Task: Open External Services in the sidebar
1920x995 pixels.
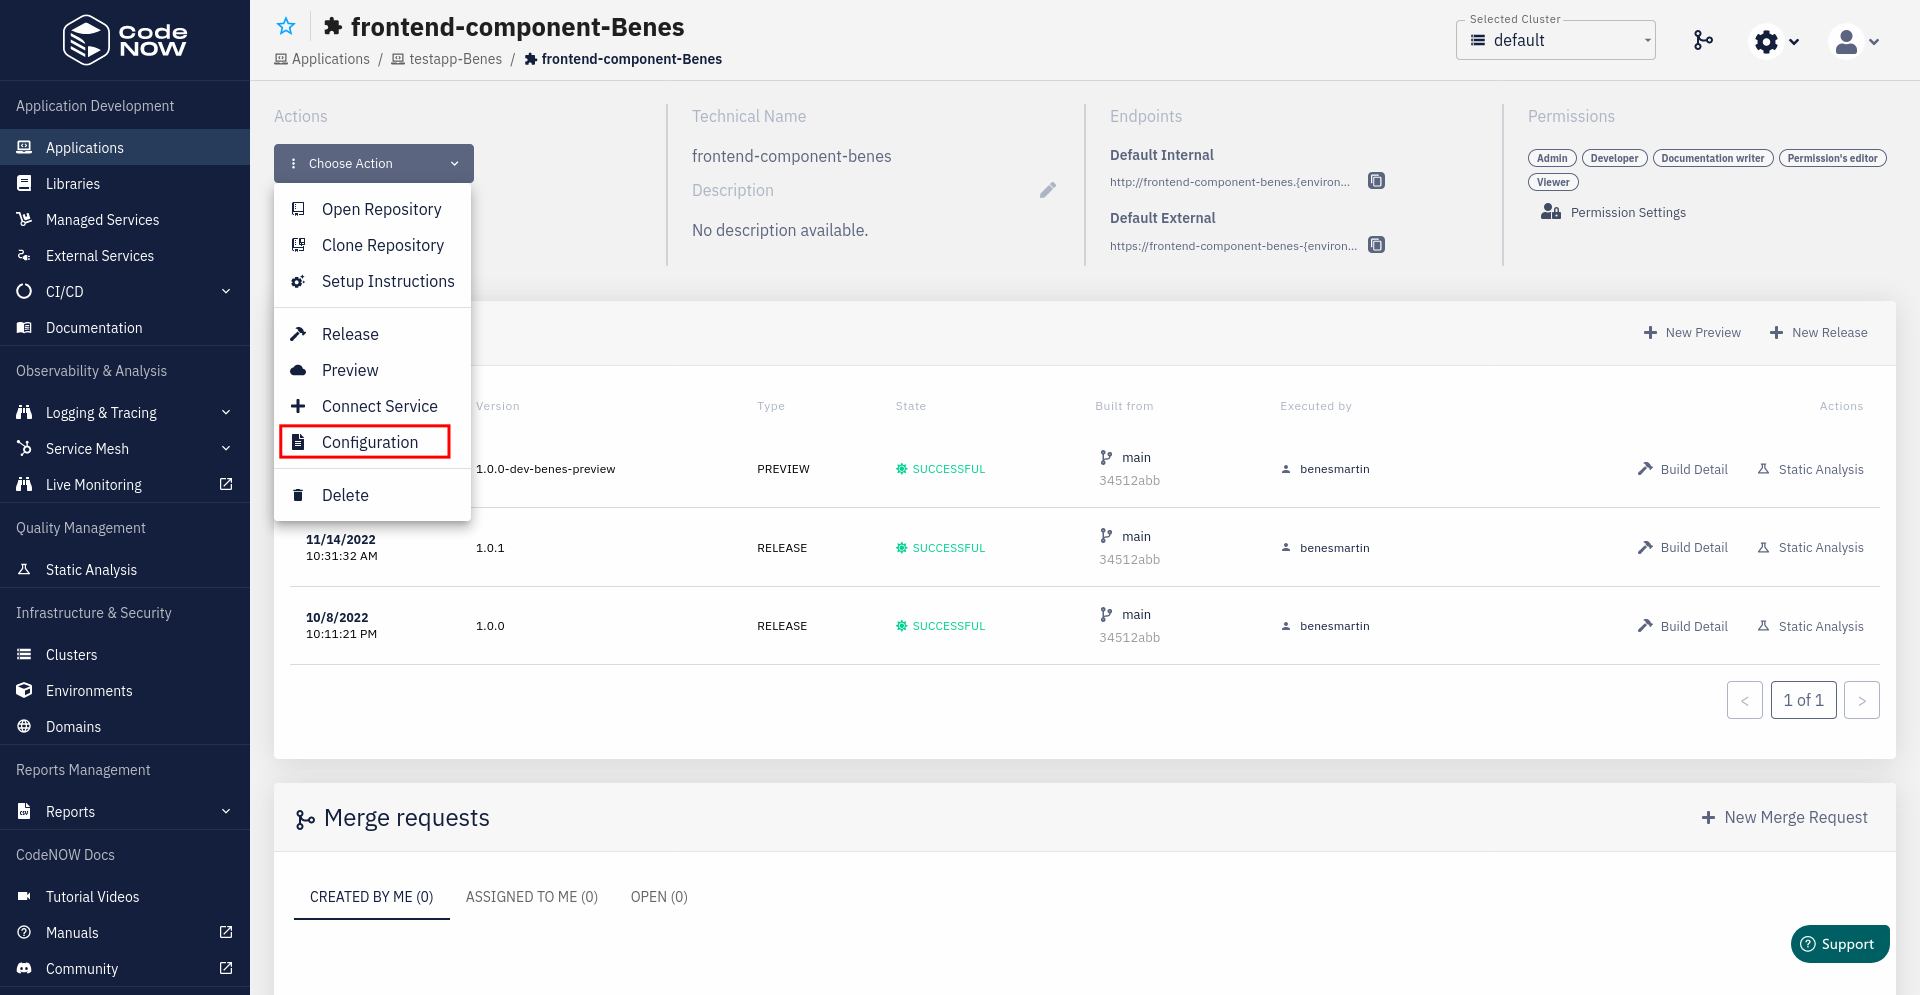Action: pyautogui.click(x=125, y=255)
